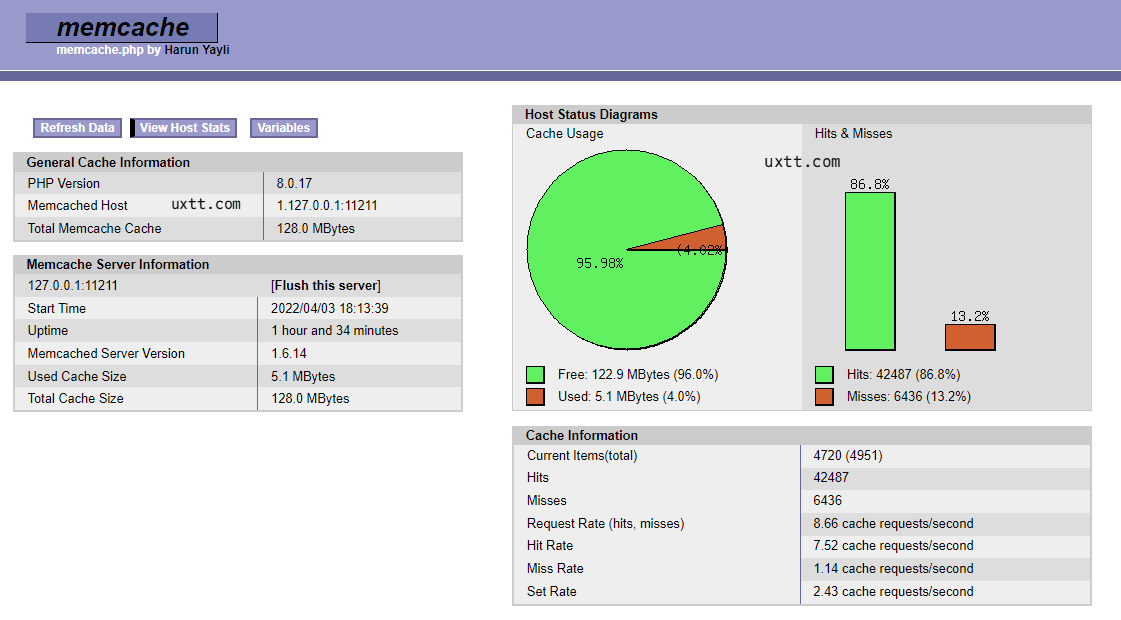Select the Memcached Host value 1.127.0.0.1:11211

[327, 206]
